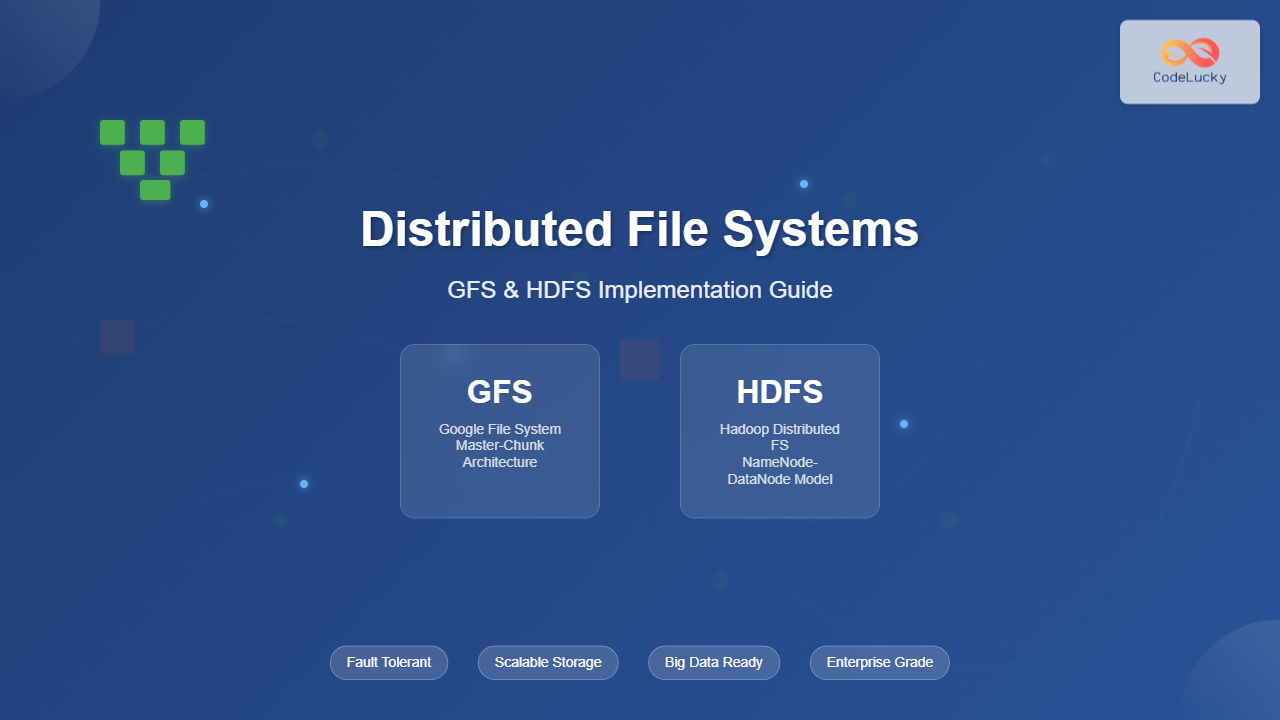Screen dimensions: 1280x720
Task: Click the blue dot above the main title
Action: pyautogui.click(x=804, y=184)
